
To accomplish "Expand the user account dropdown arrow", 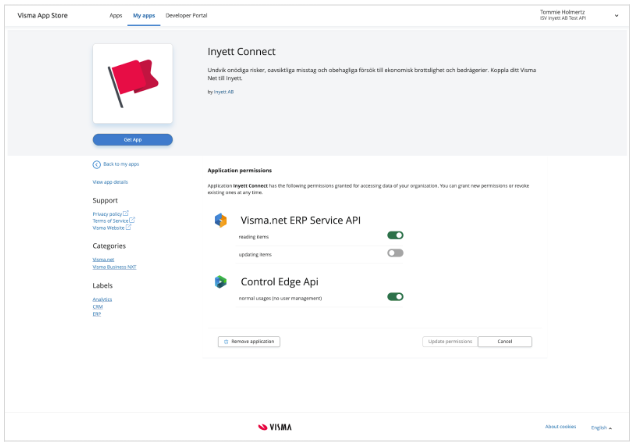I will pos(616,16).
